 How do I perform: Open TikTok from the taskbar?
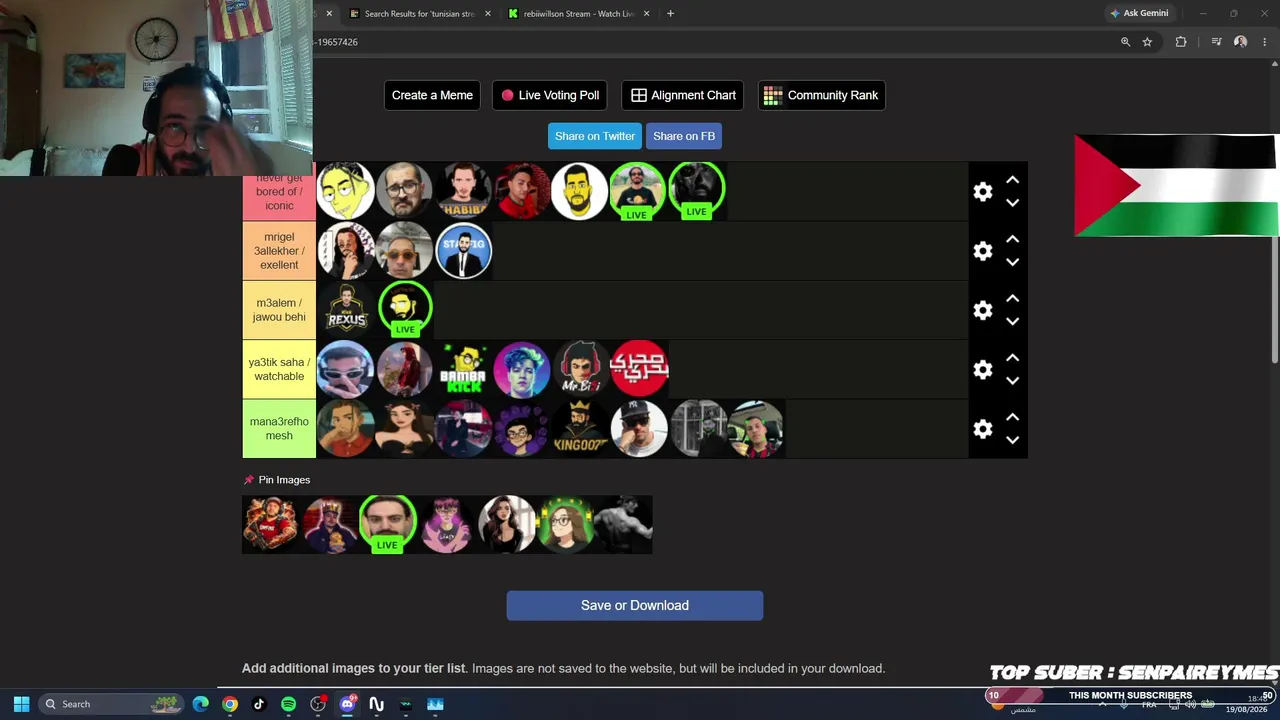click(259, 704)
